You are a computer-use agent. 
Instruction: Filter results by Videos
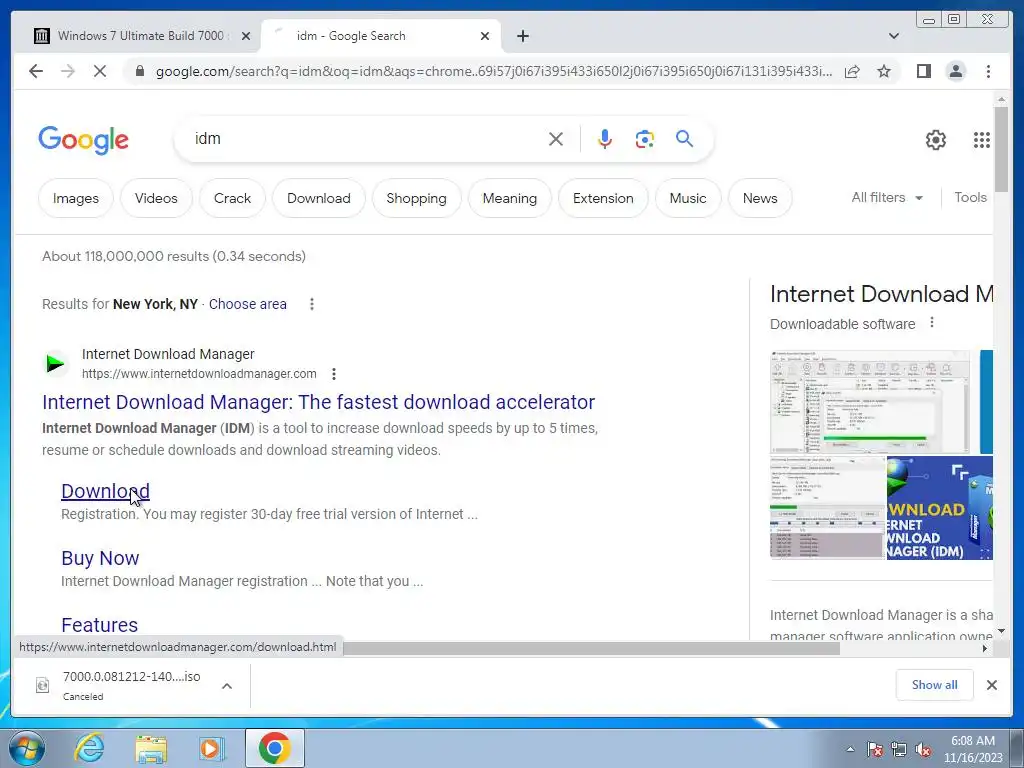156,199
